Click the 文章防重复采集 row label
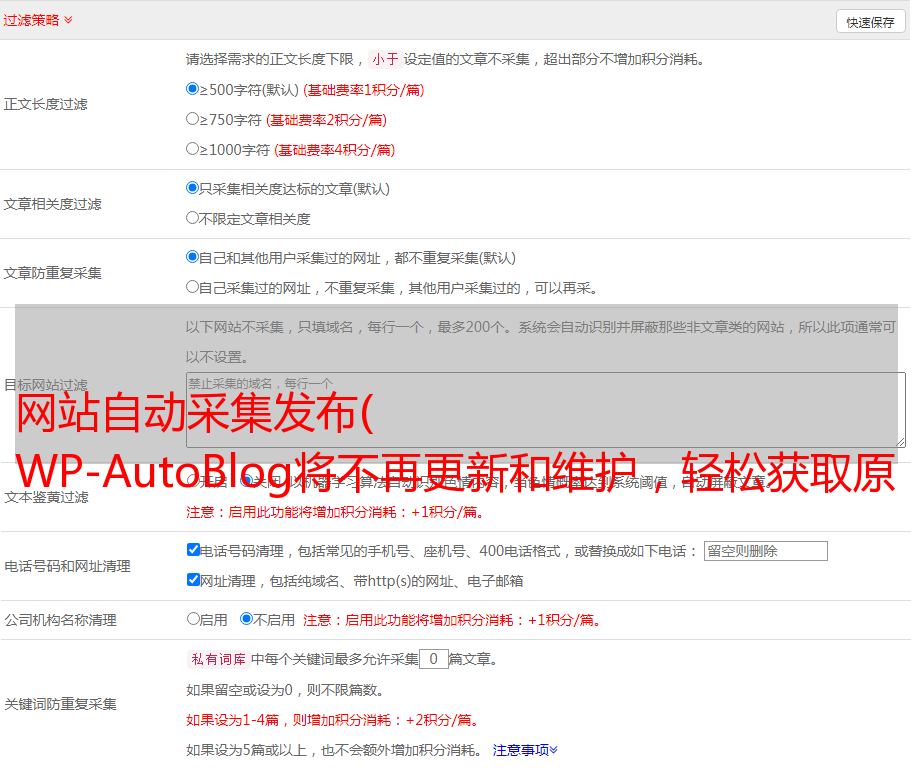This screenshot has width=912, height=768. pos(52,273)
